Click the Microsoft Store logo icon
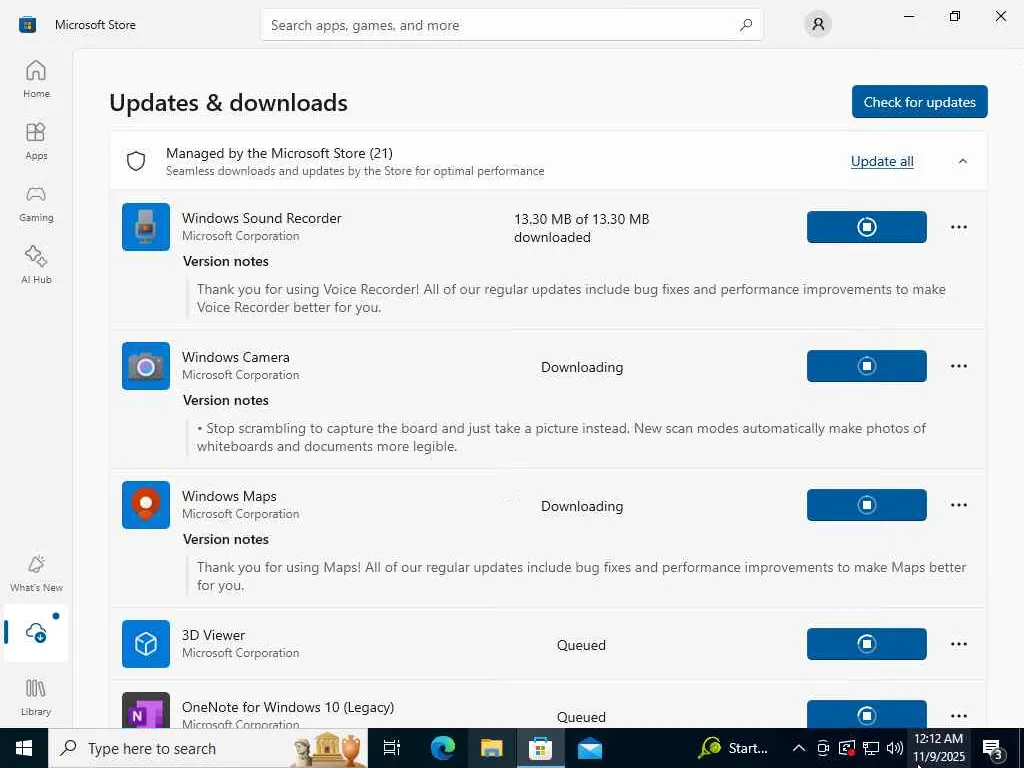The height and width of the screenshot is (768, 1024). 27,25
